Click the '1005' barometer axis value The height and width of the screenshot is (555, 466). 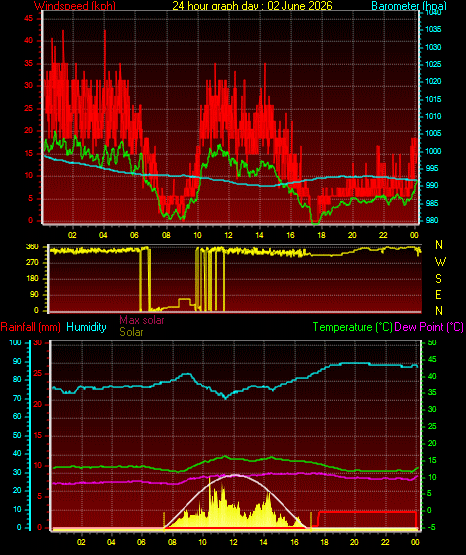[433, 133]
